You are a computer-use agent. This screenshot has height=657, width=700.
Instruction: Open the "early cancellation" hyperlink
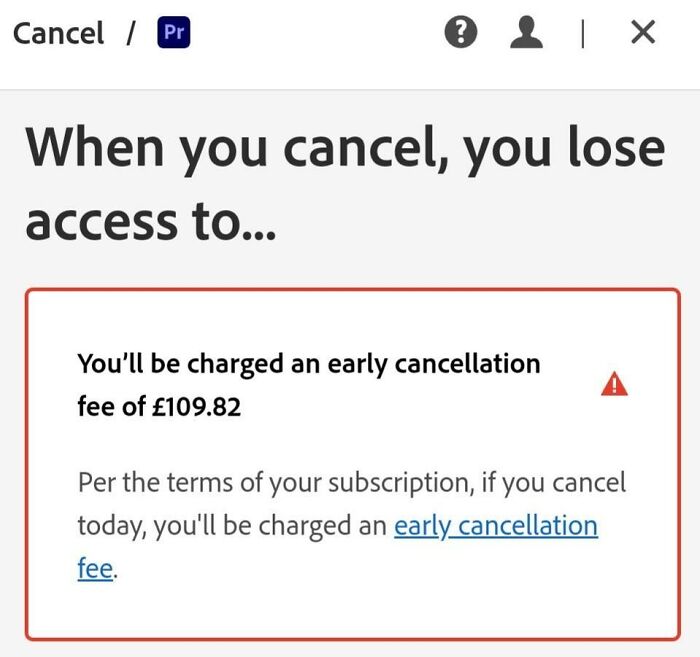point(496,525)
